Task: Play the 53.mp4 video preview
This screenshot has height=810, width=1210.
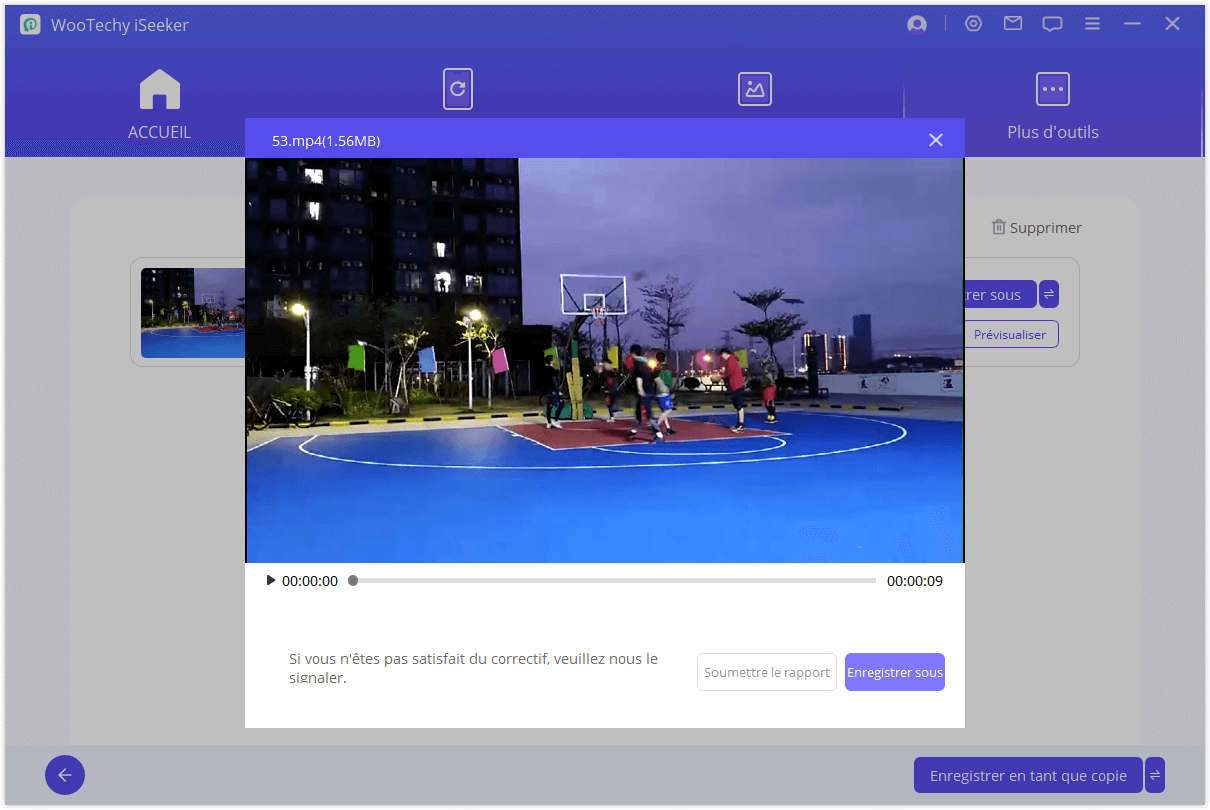Action: coord(271,580)
